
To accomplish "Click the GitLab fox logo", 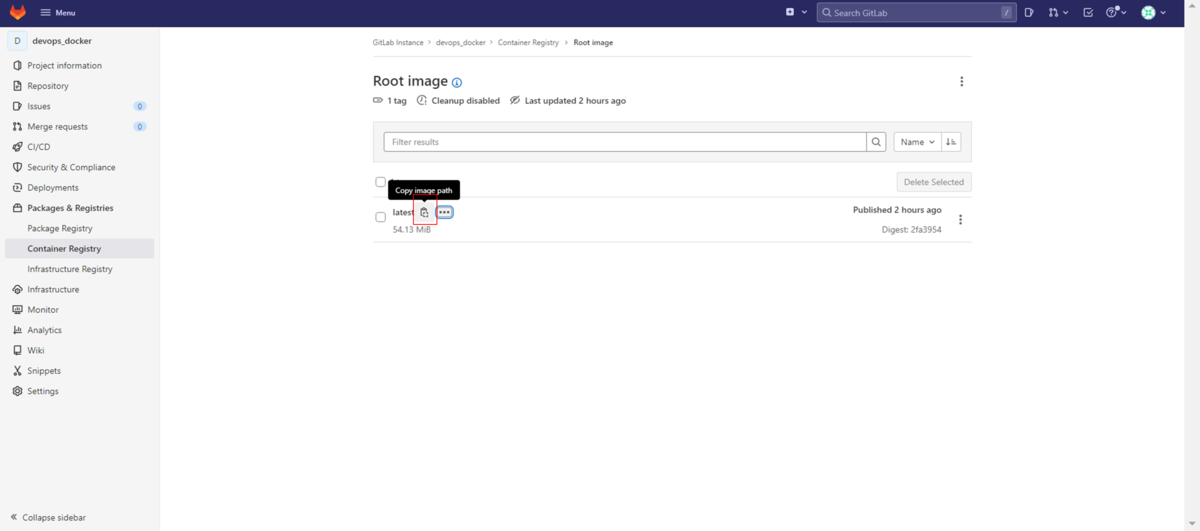I will point(18,12).
